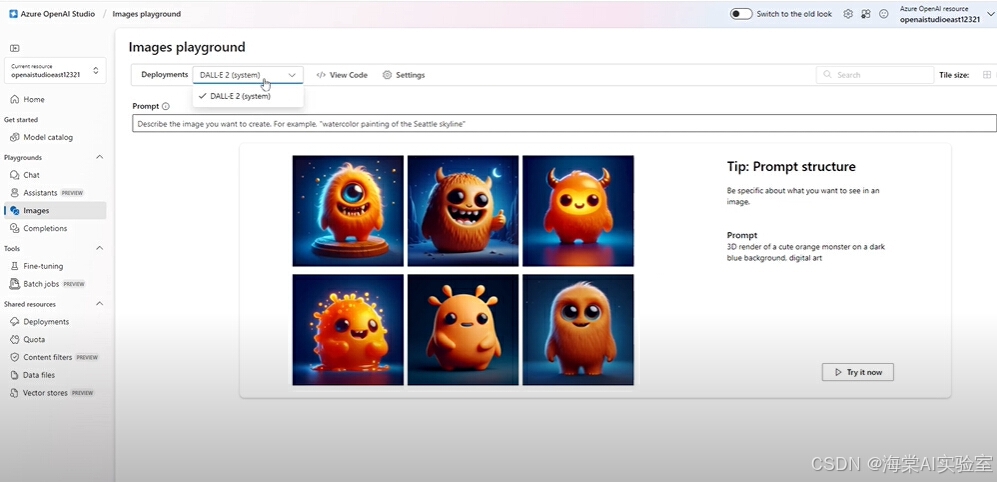Image resolution: width=997 pixels, height=482 pixels.
Task: Open Batch jobs preview
Action: [x=47, y=284]
